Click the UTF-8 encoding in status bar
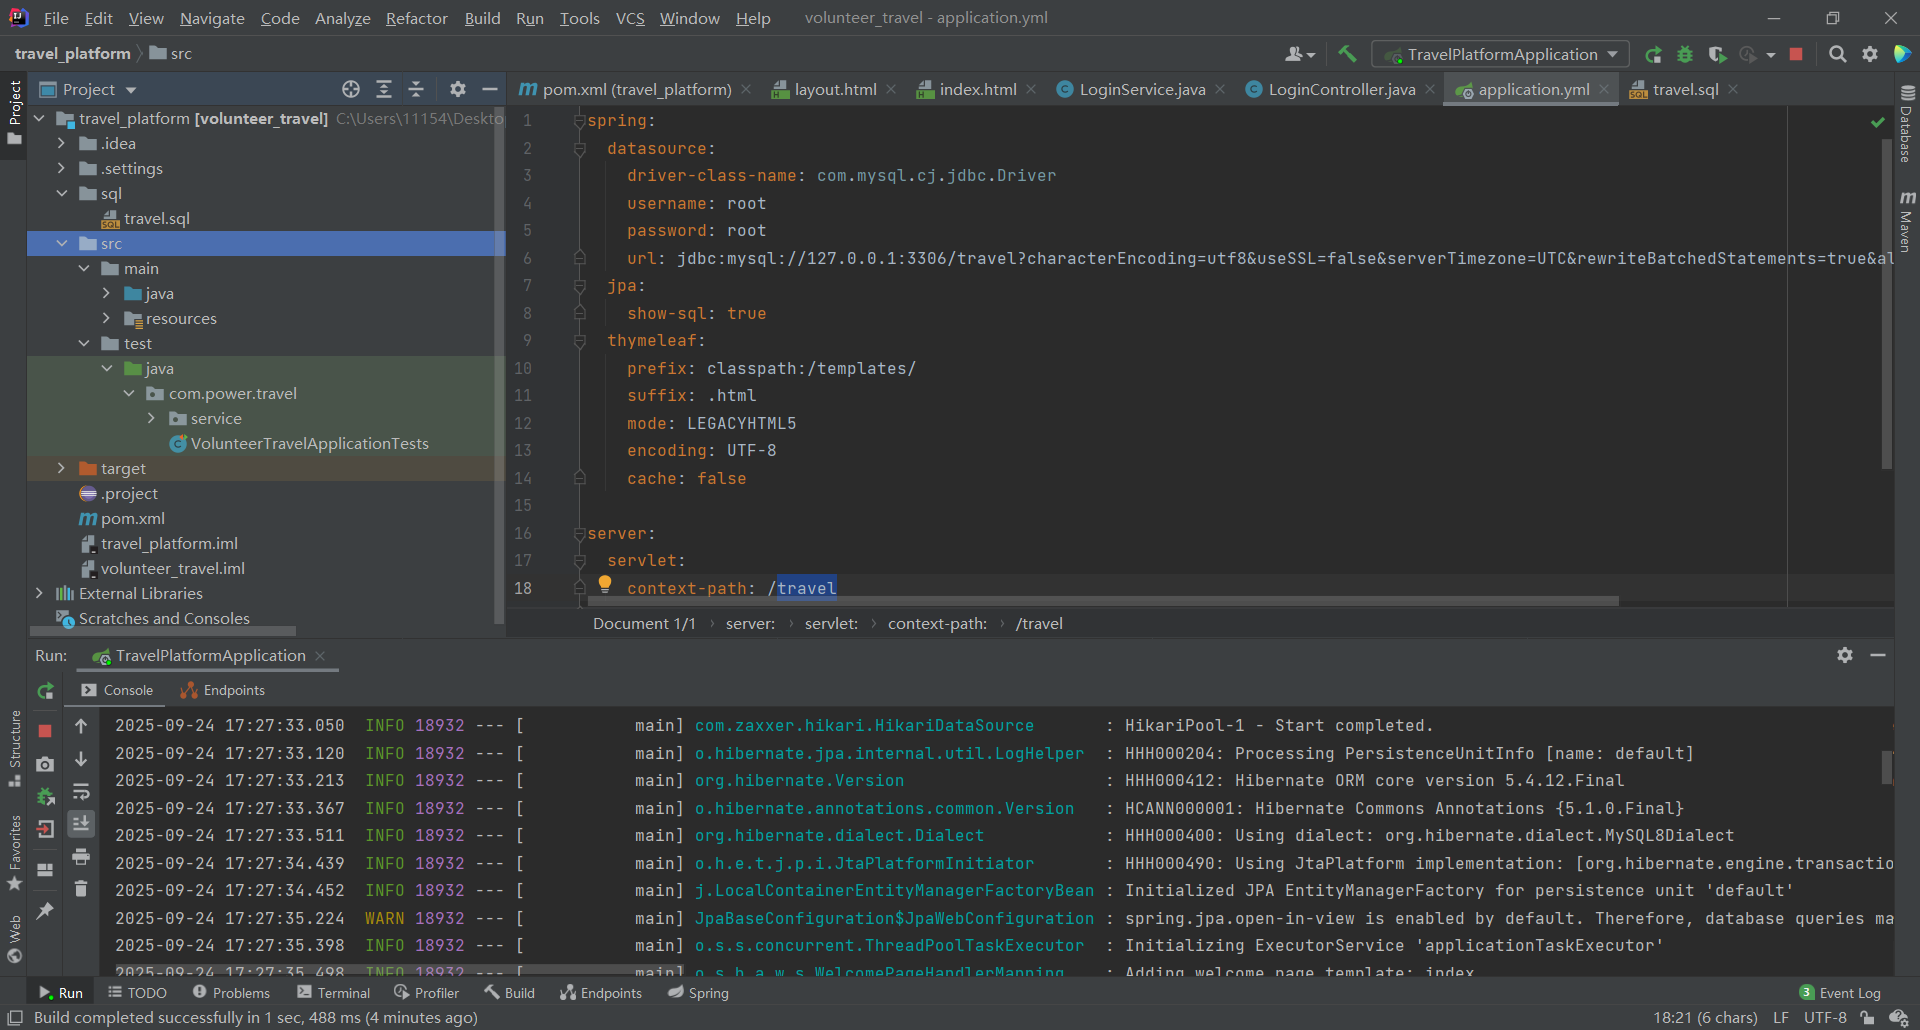This screenshot has height=1030, width=1920. tap(1825, 1018)
